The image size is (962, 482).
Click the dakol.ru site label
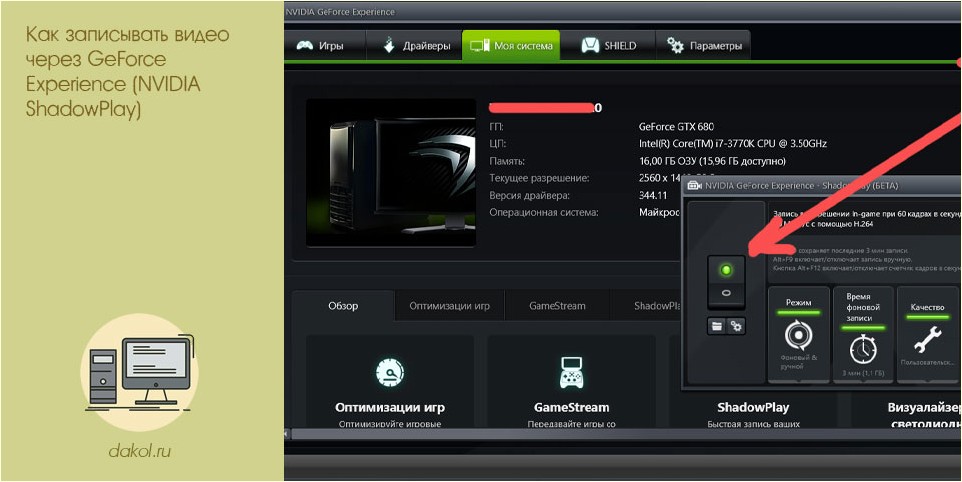(140, 451)
